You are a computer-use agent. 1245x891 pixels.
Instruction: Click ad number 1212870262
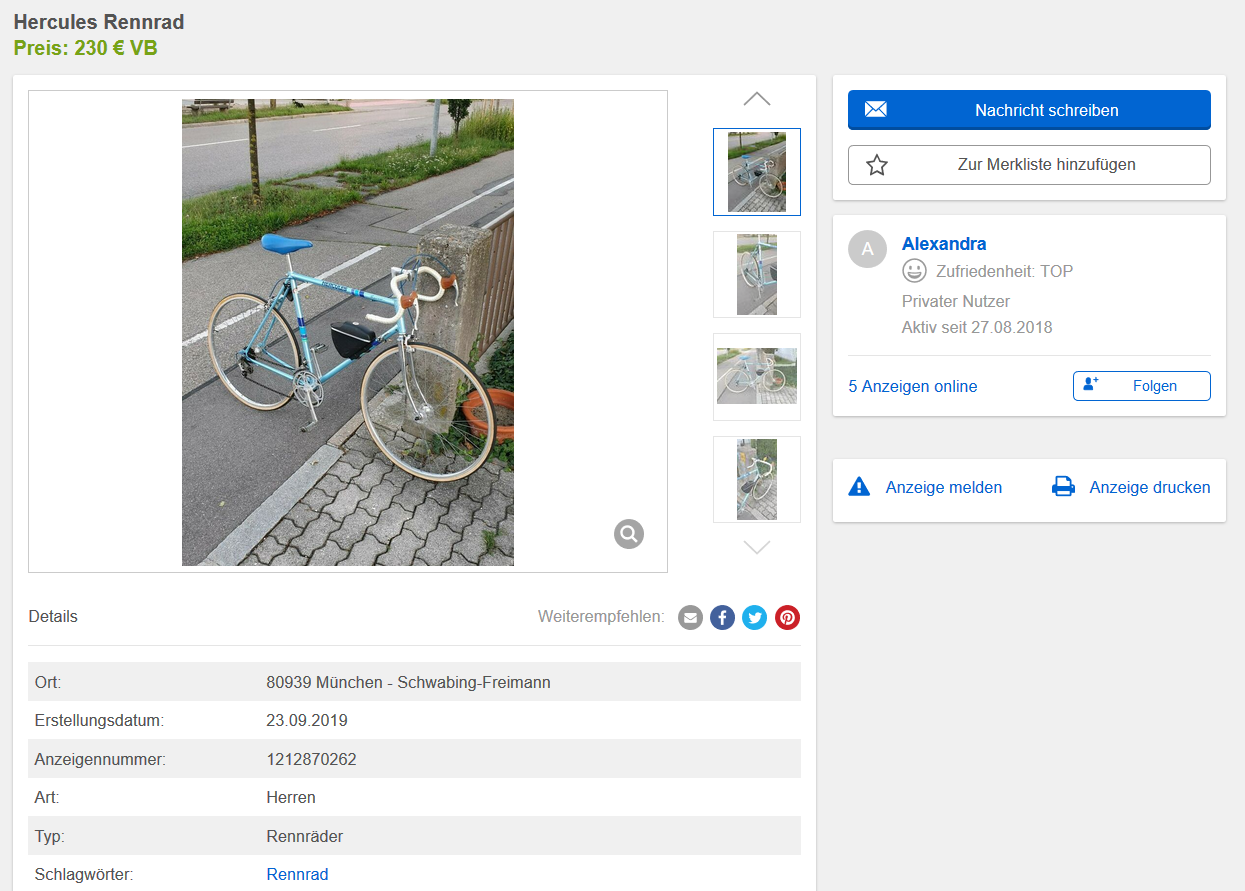pyautogui.click(x=311, y=759)
